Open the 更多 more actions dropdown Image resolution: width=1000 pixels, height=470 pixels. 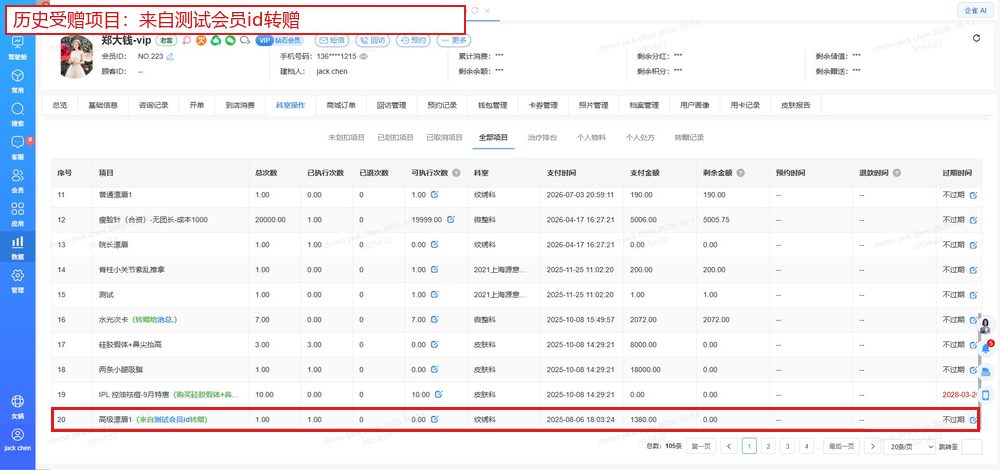pyautogui.click(x=453, y=40)
